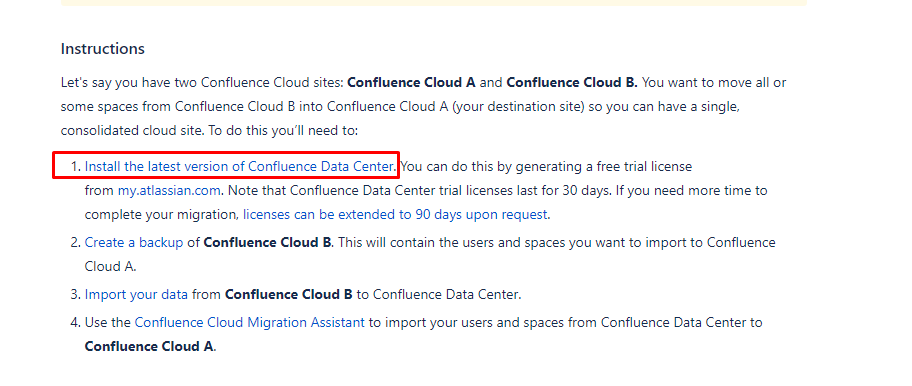Click list number 2 marker
The width and height of the screenshot is (912, 386).
point(75,242)
